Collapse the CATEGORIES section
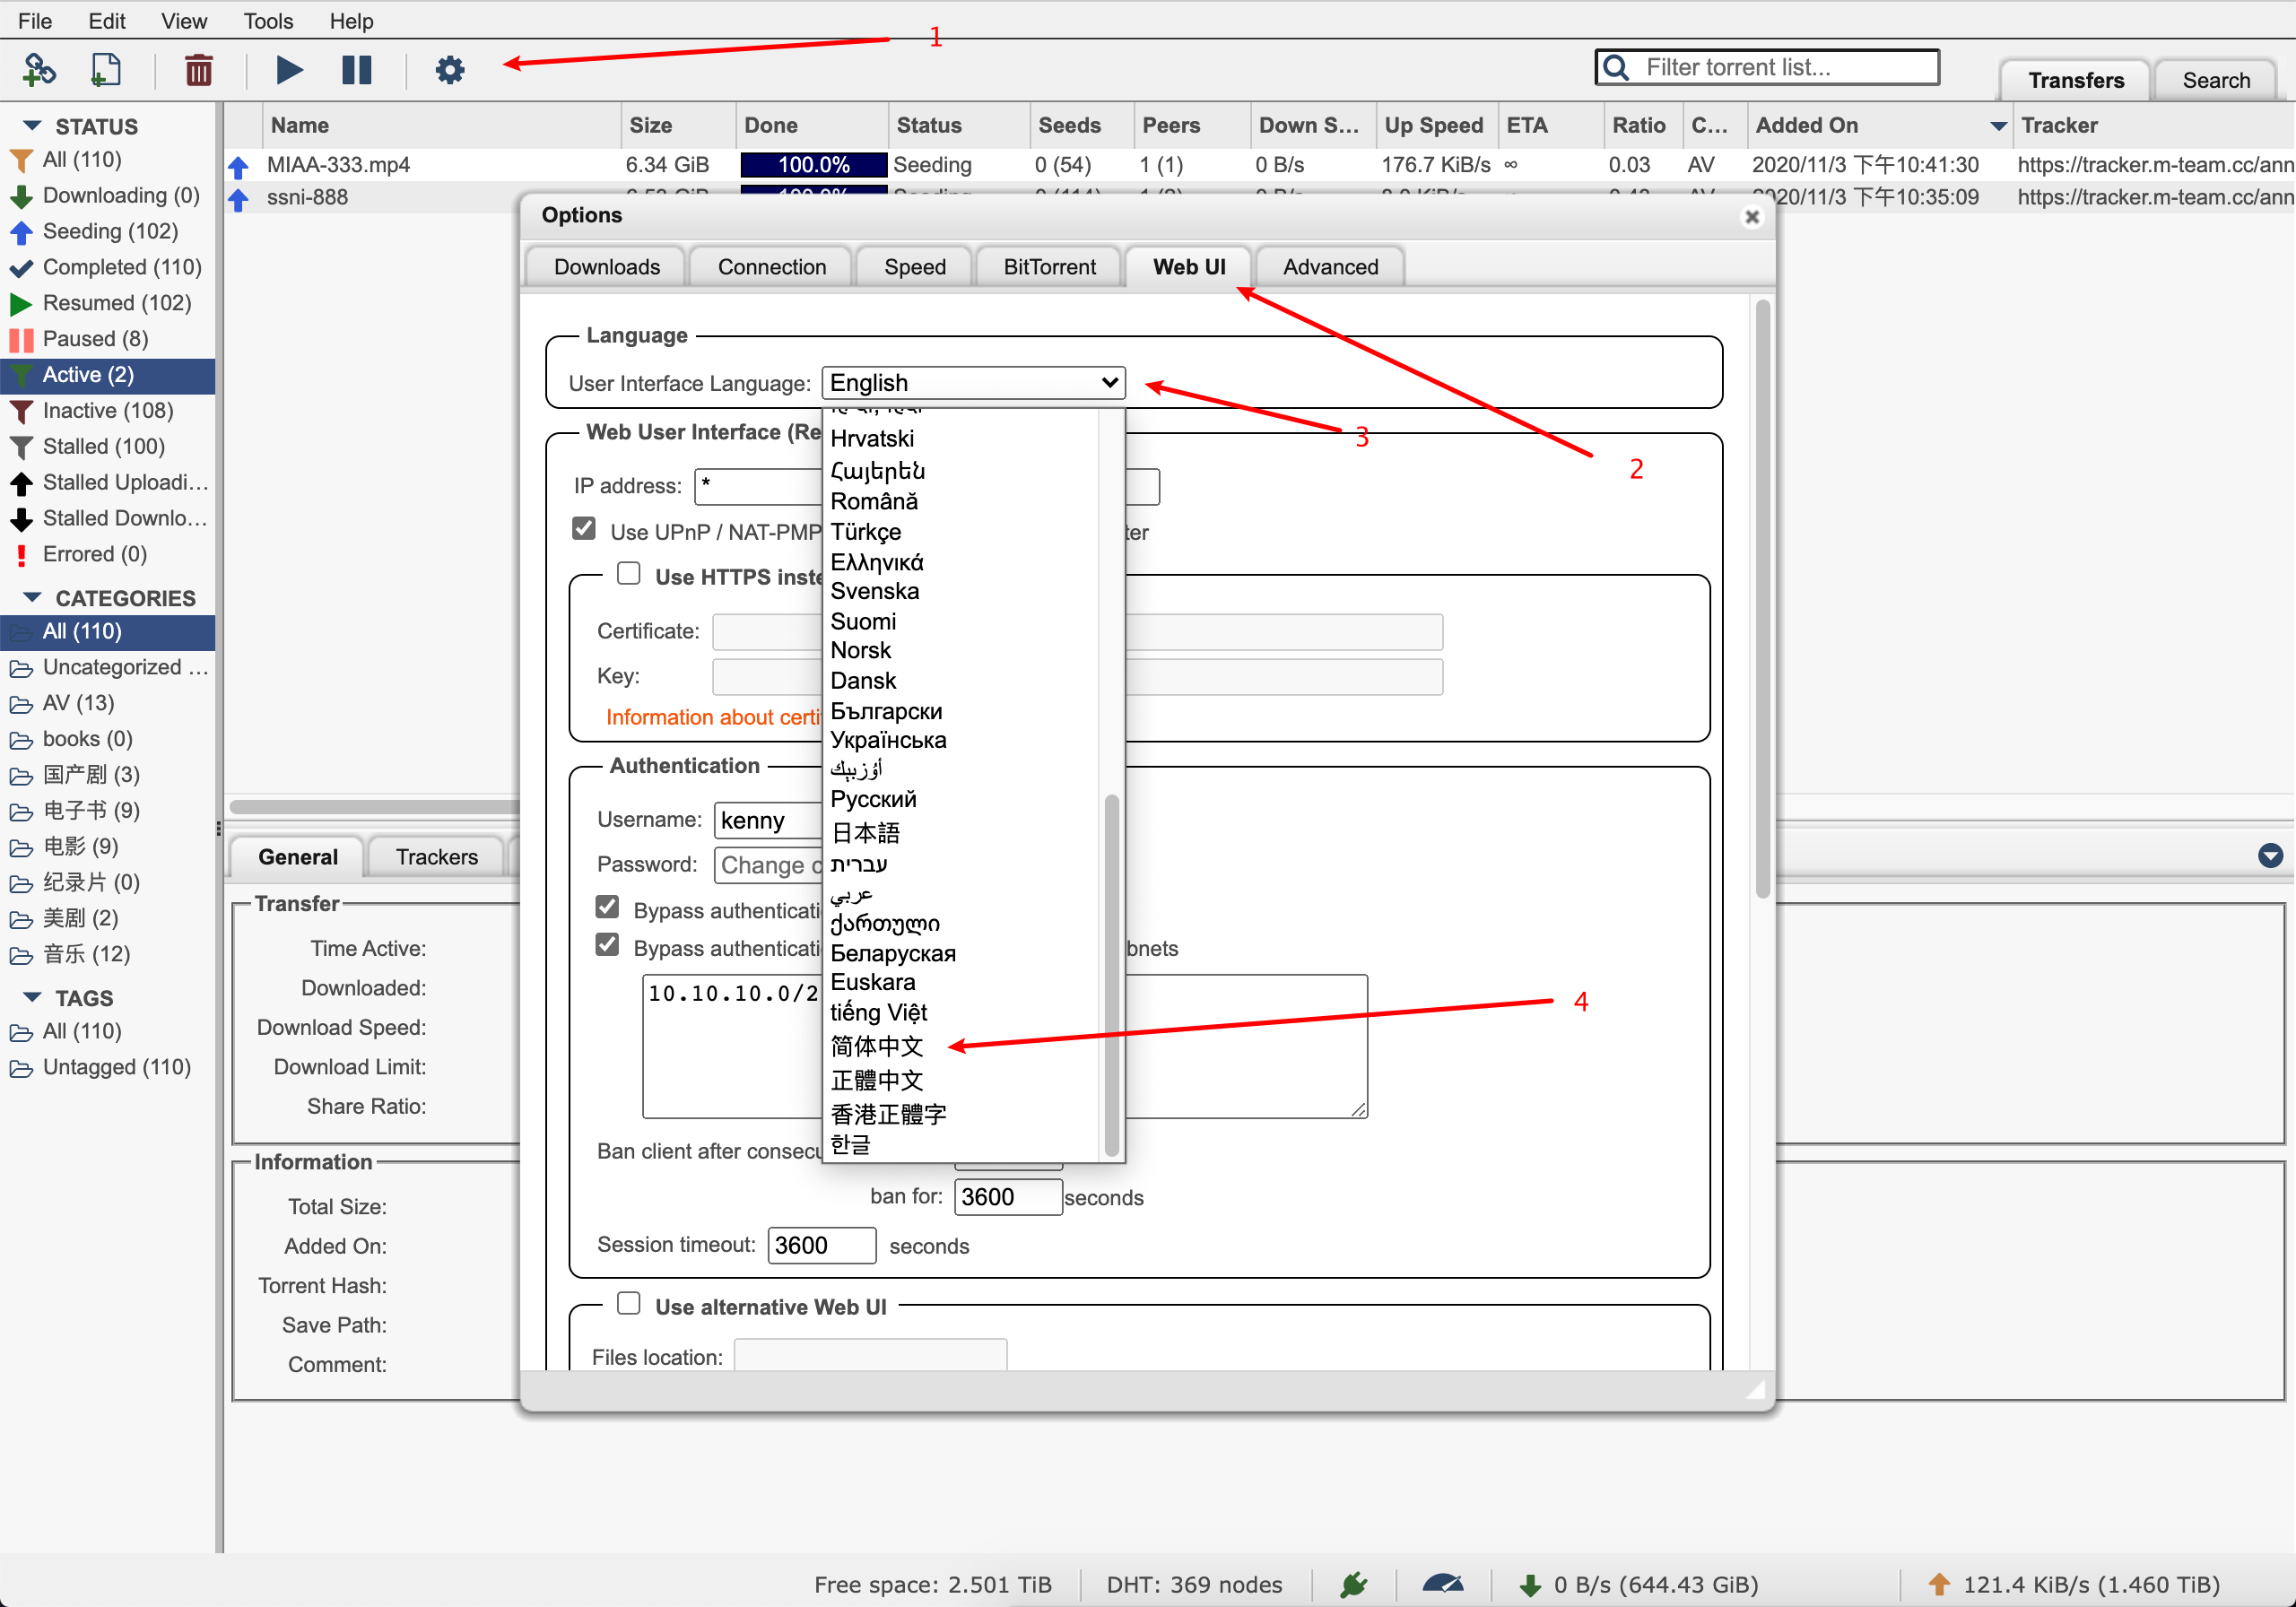Image resolution: width=2296 pixels, height=1607 pixels. [x=32, y=598]
